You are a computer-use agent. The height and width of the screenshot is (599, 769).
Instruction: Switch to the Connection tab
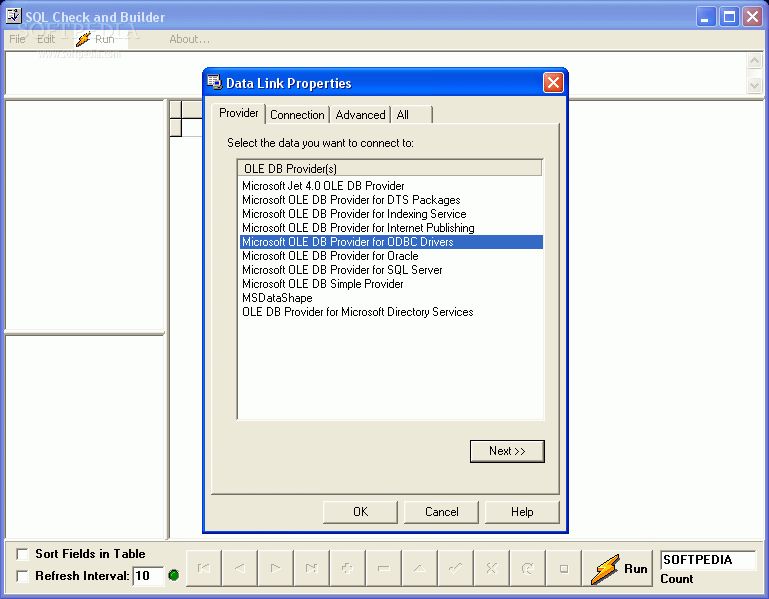tap(297, 115)
